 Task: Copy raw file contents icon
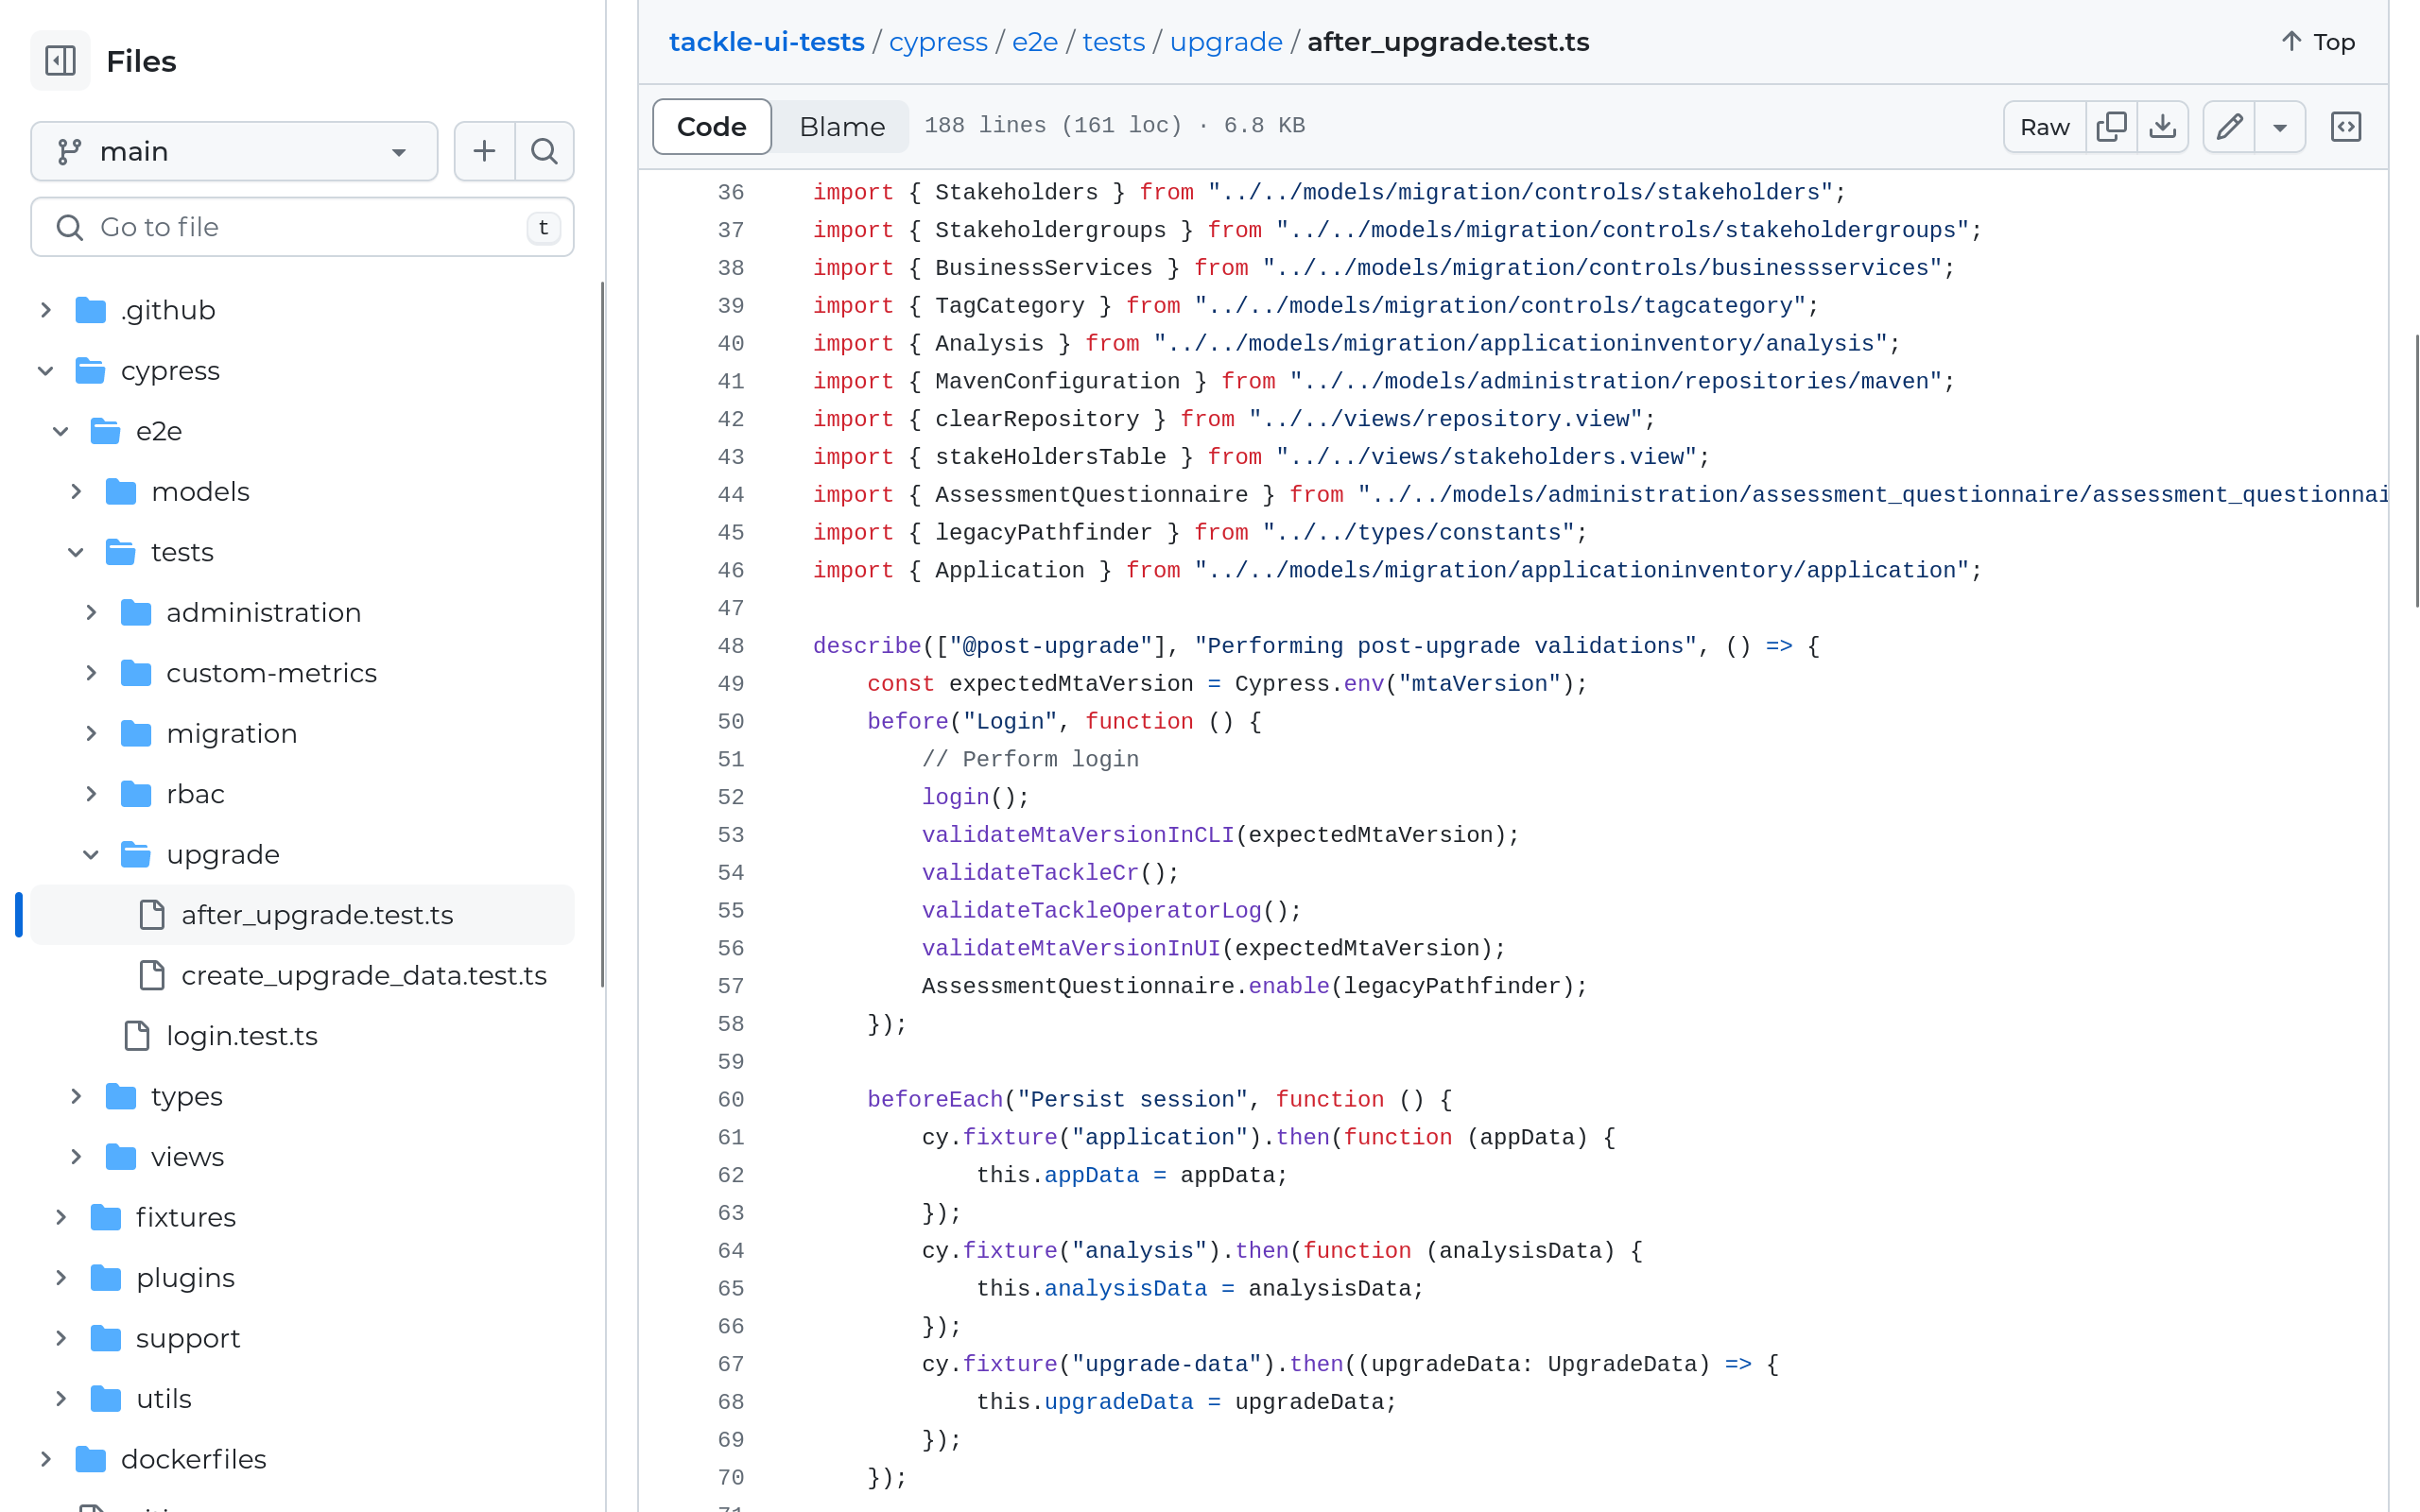point(2111,127)
